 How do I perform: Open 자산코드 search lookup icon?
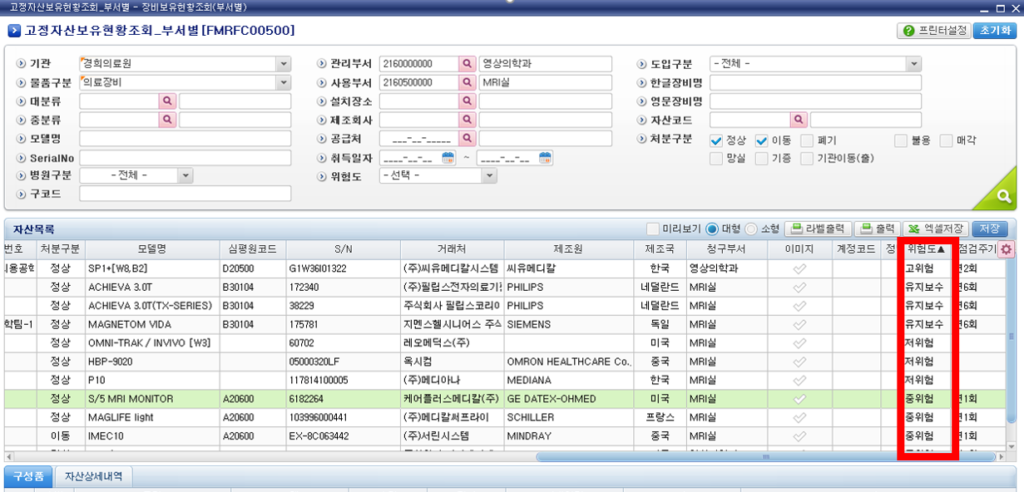point(799,120)
